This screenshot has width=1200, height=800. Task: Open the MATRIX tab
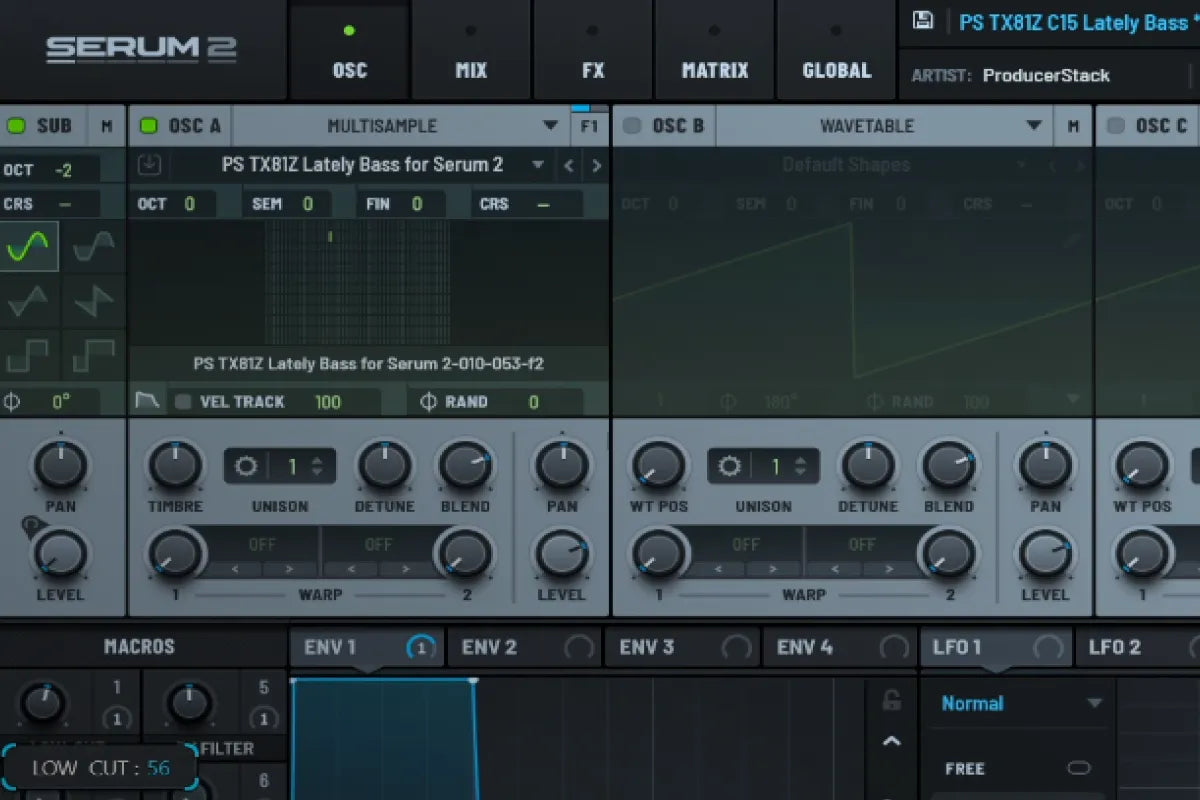coord(715,52)
